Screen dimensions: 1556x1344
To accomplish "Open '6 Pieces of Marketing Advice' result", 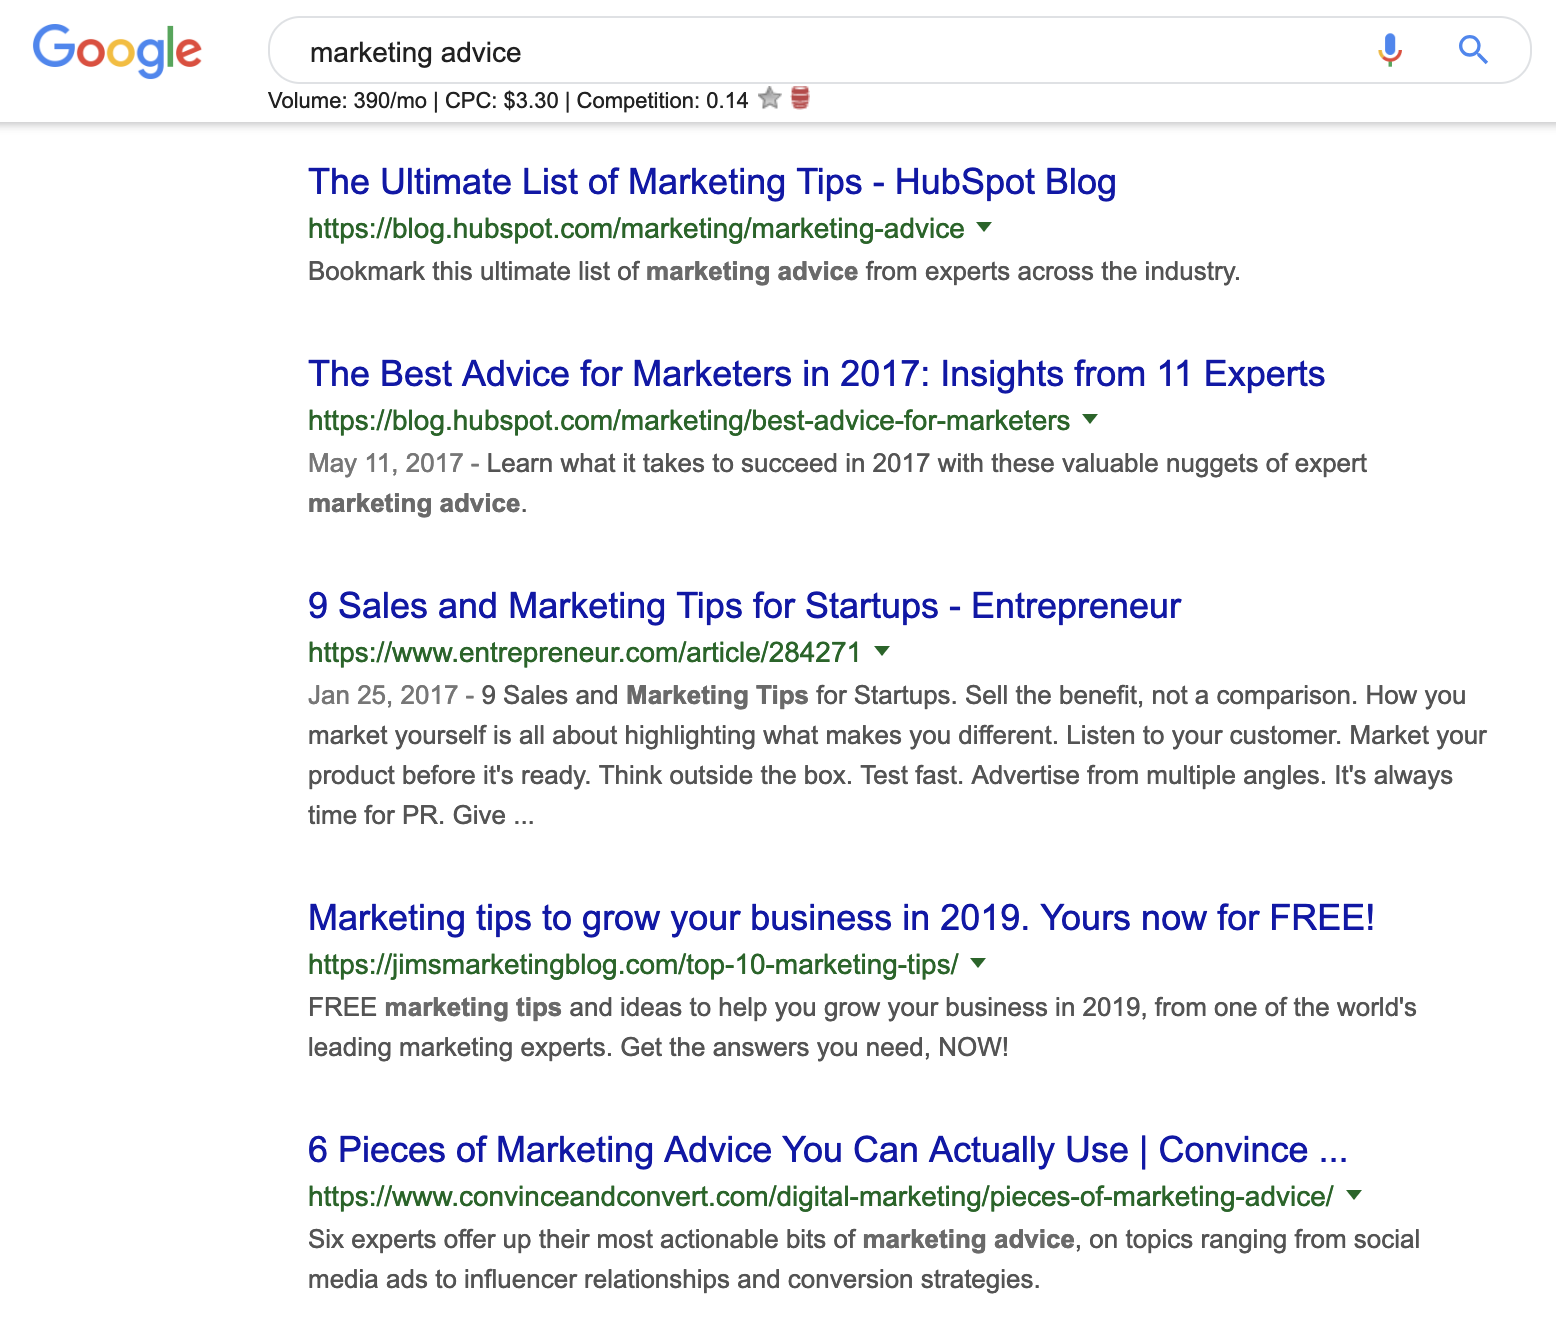I will click(x=828, y=1150).
